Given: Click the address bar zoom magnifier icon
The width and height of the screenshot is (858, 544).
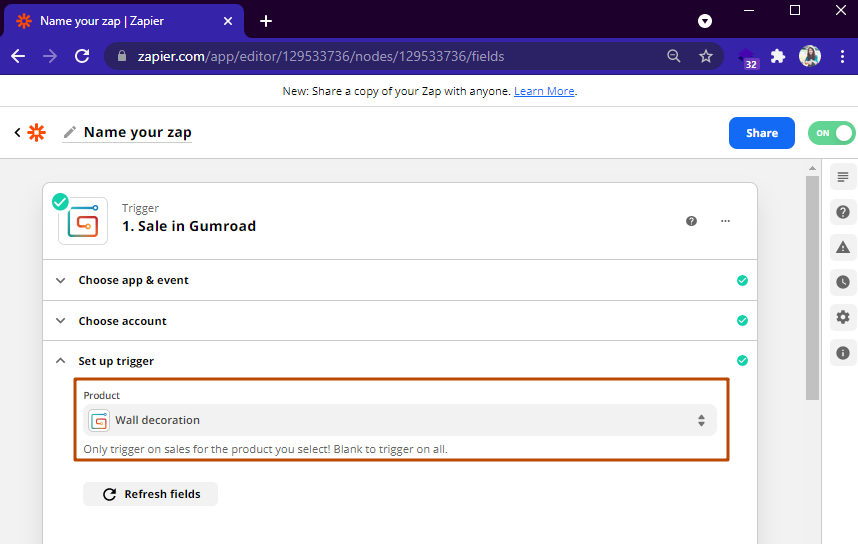Looking at the screenshot, I should click(x=674, y=56).
